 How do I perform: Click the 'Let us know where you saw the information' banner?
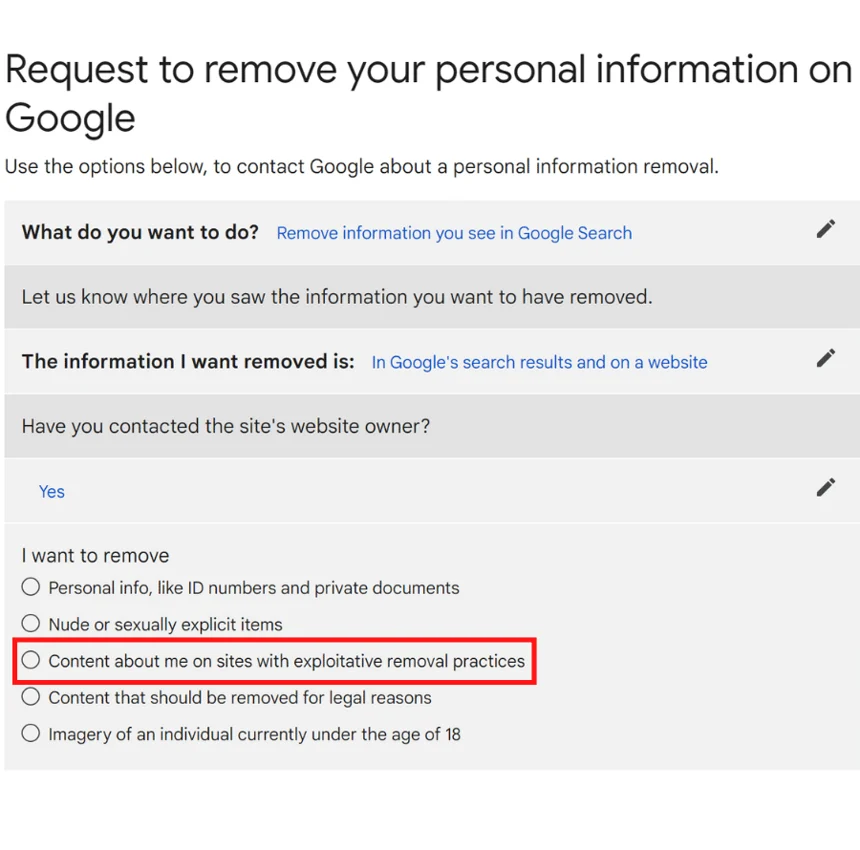click(x=432, y=297)
